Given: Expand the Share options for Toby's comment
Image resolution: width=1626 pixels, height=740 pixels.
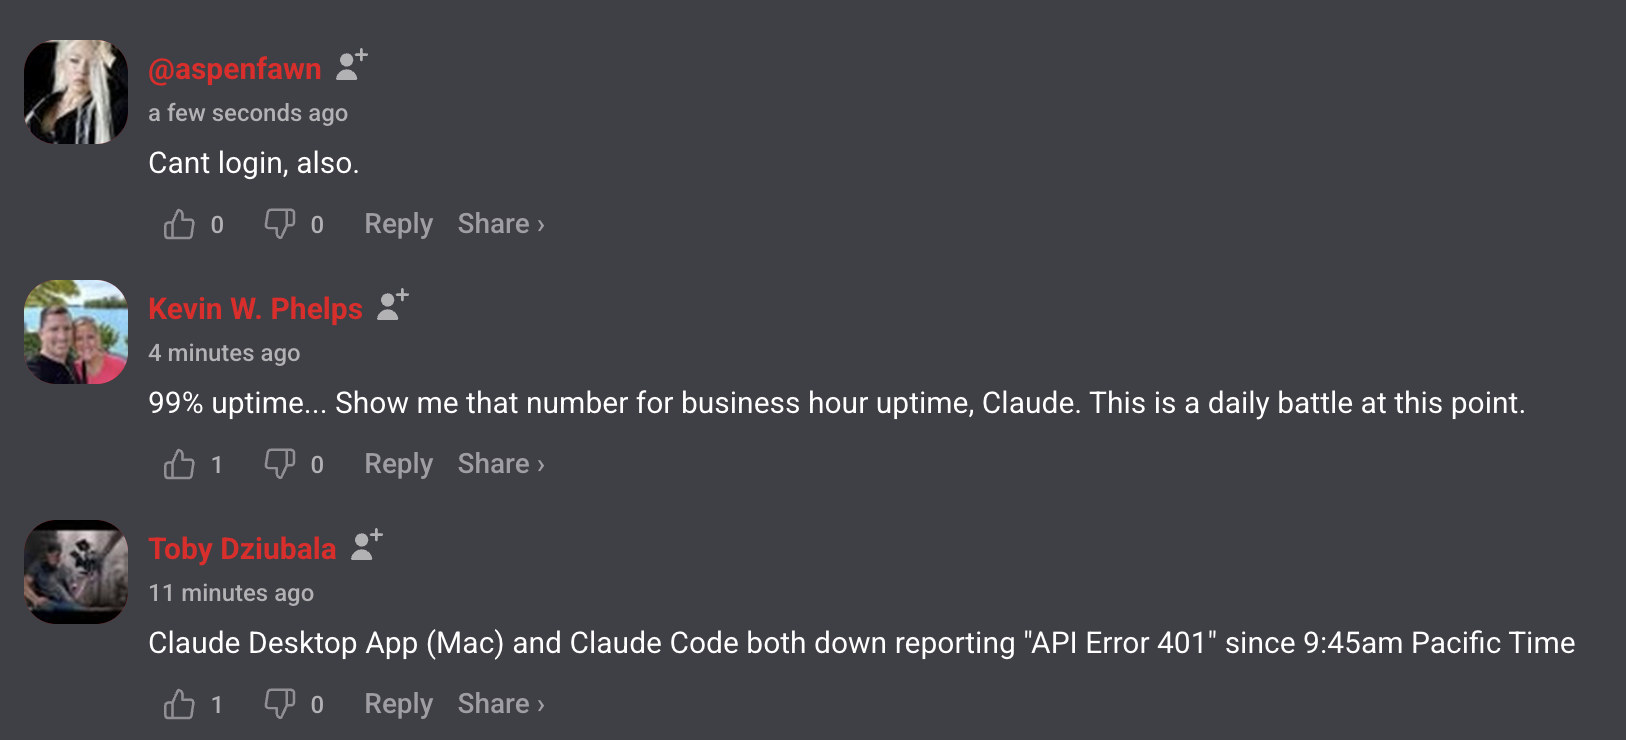Looking at the screenshot, I should coord(500,703).
